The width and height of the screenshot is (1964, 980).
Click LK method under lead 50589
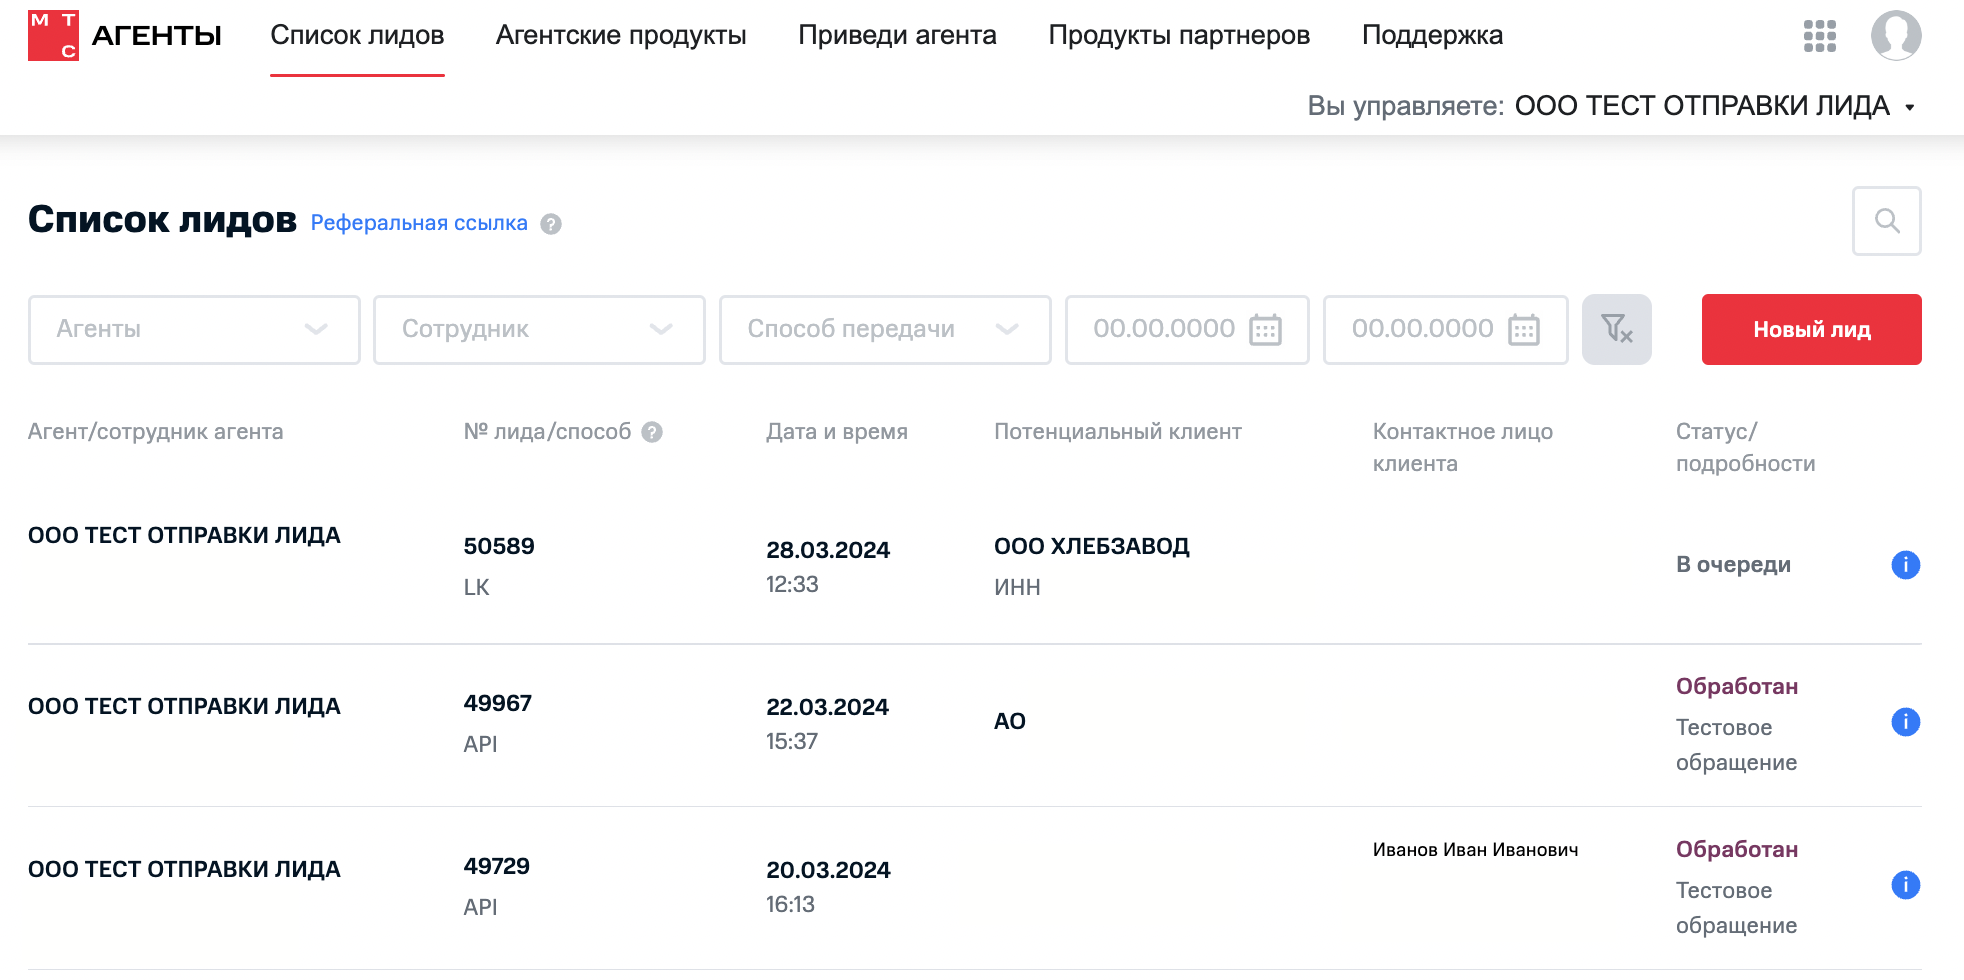[476, 587]
